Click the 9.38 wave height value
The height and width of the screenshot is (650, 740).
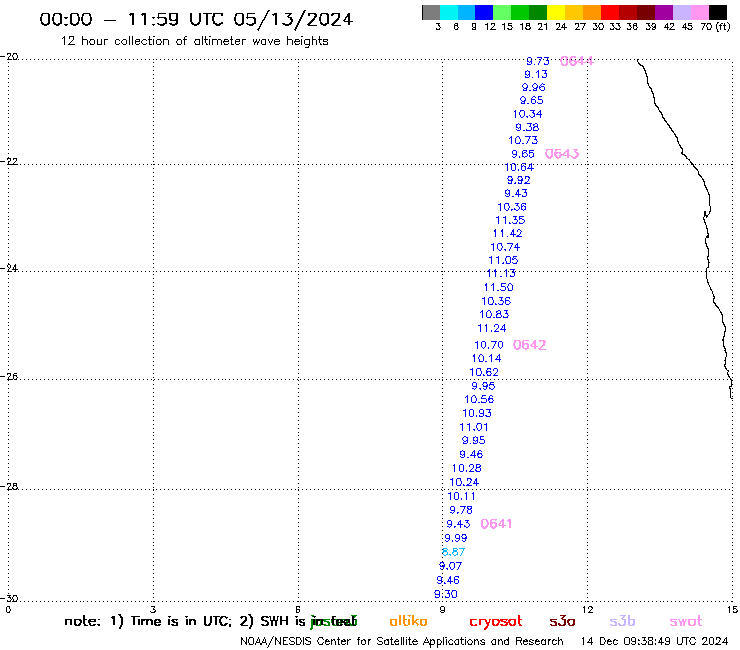pyautogui.click(x=527, y=127)
